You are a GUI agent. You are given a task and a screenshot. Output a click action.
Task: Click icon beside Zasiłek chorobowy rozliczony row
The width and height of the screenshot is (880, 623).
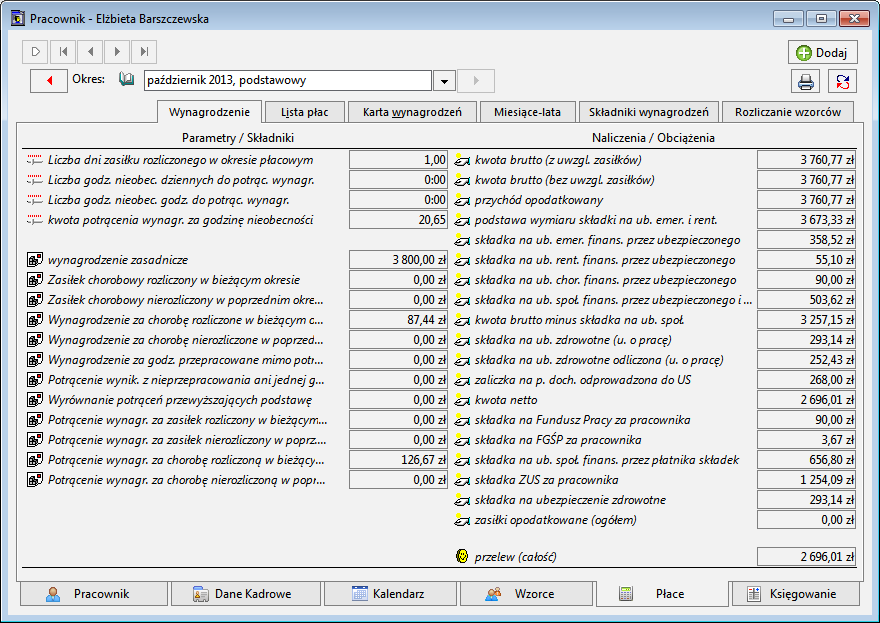[x=35, y=280]
